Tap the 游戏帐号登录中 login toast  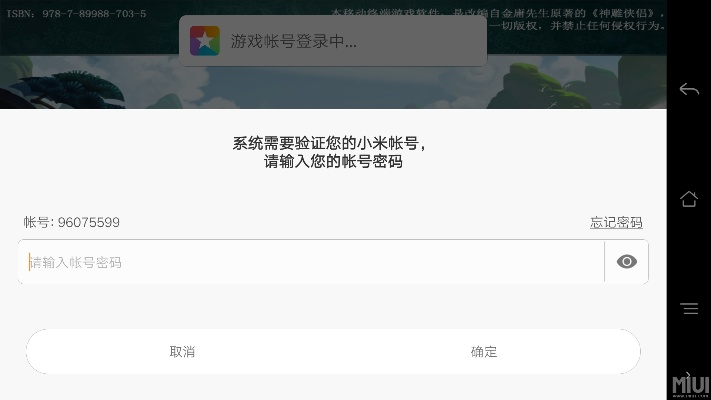333,41
